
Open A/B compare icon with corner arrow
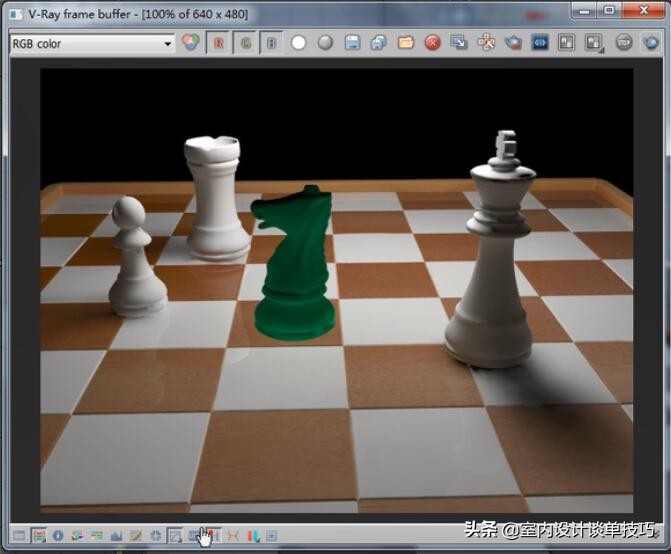pos(594,43)
